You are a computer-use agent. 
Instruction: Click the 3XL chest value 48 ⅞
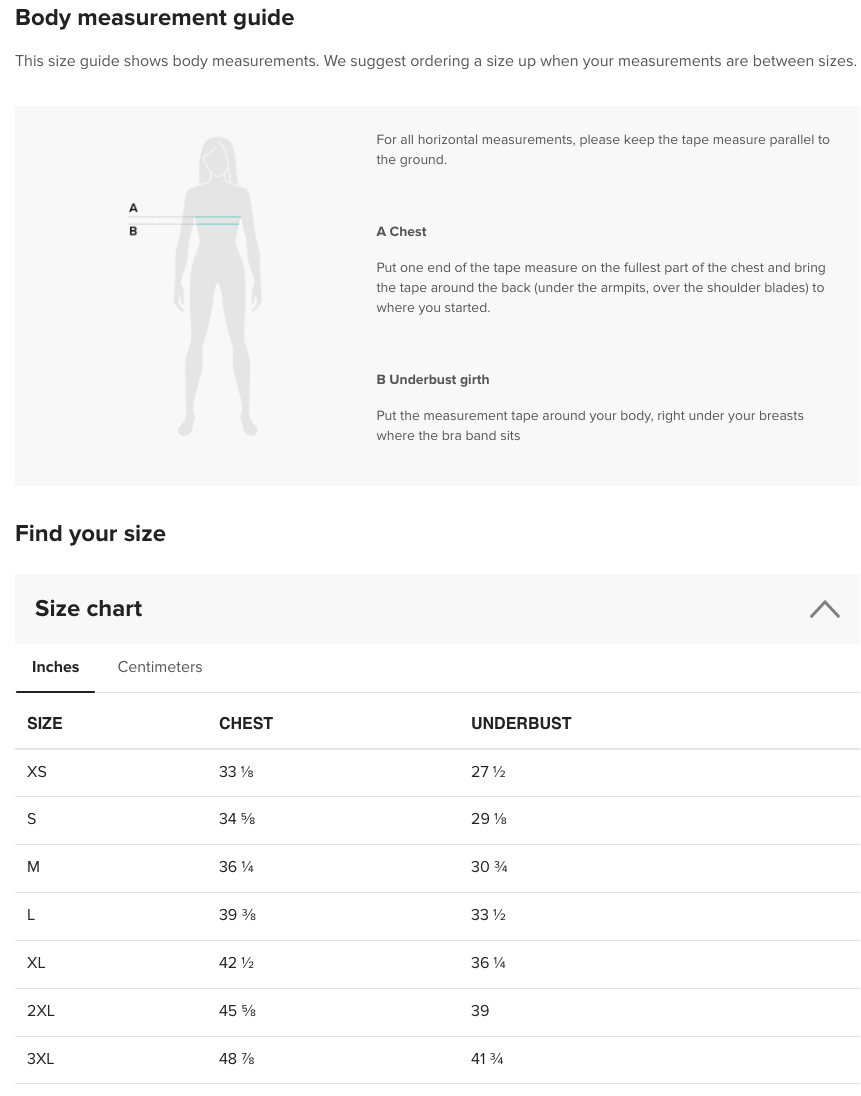coord(237,1059)
